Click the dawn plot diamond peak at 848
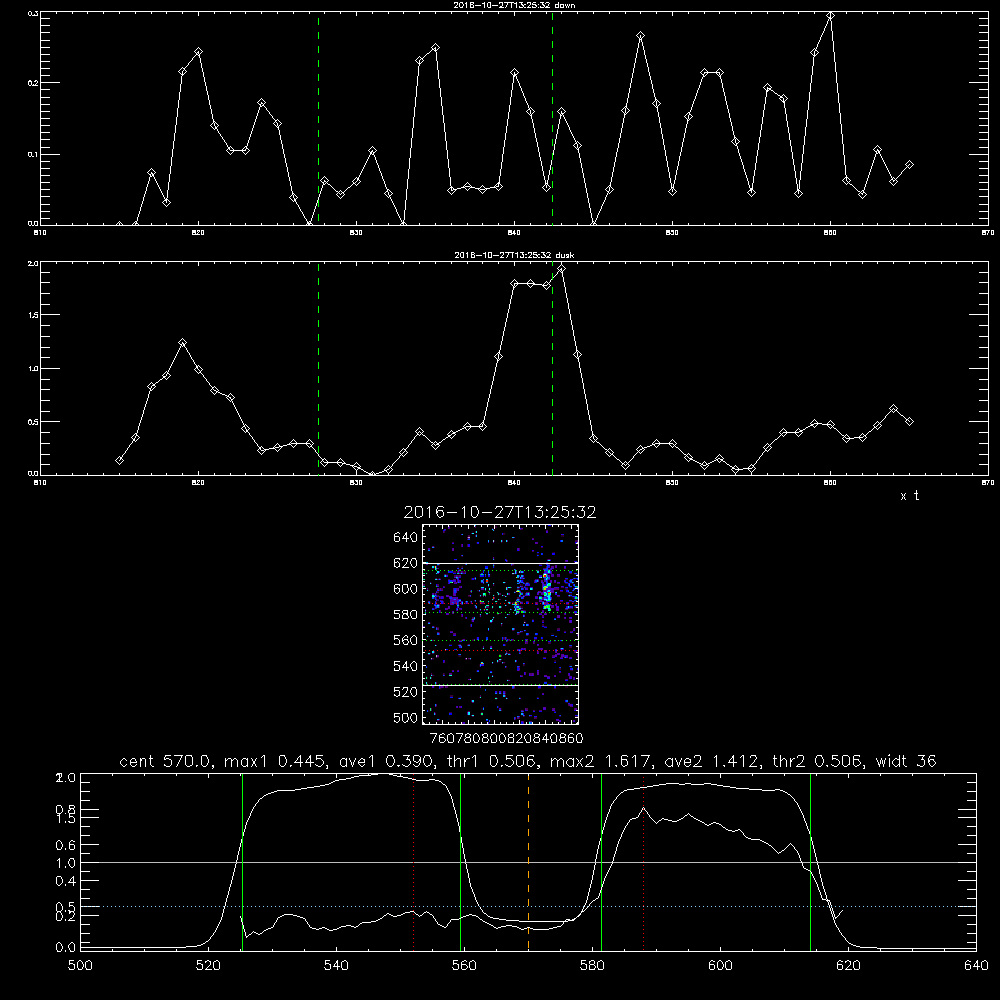The image size is (1000, 1000). click(x=641, y=36)
